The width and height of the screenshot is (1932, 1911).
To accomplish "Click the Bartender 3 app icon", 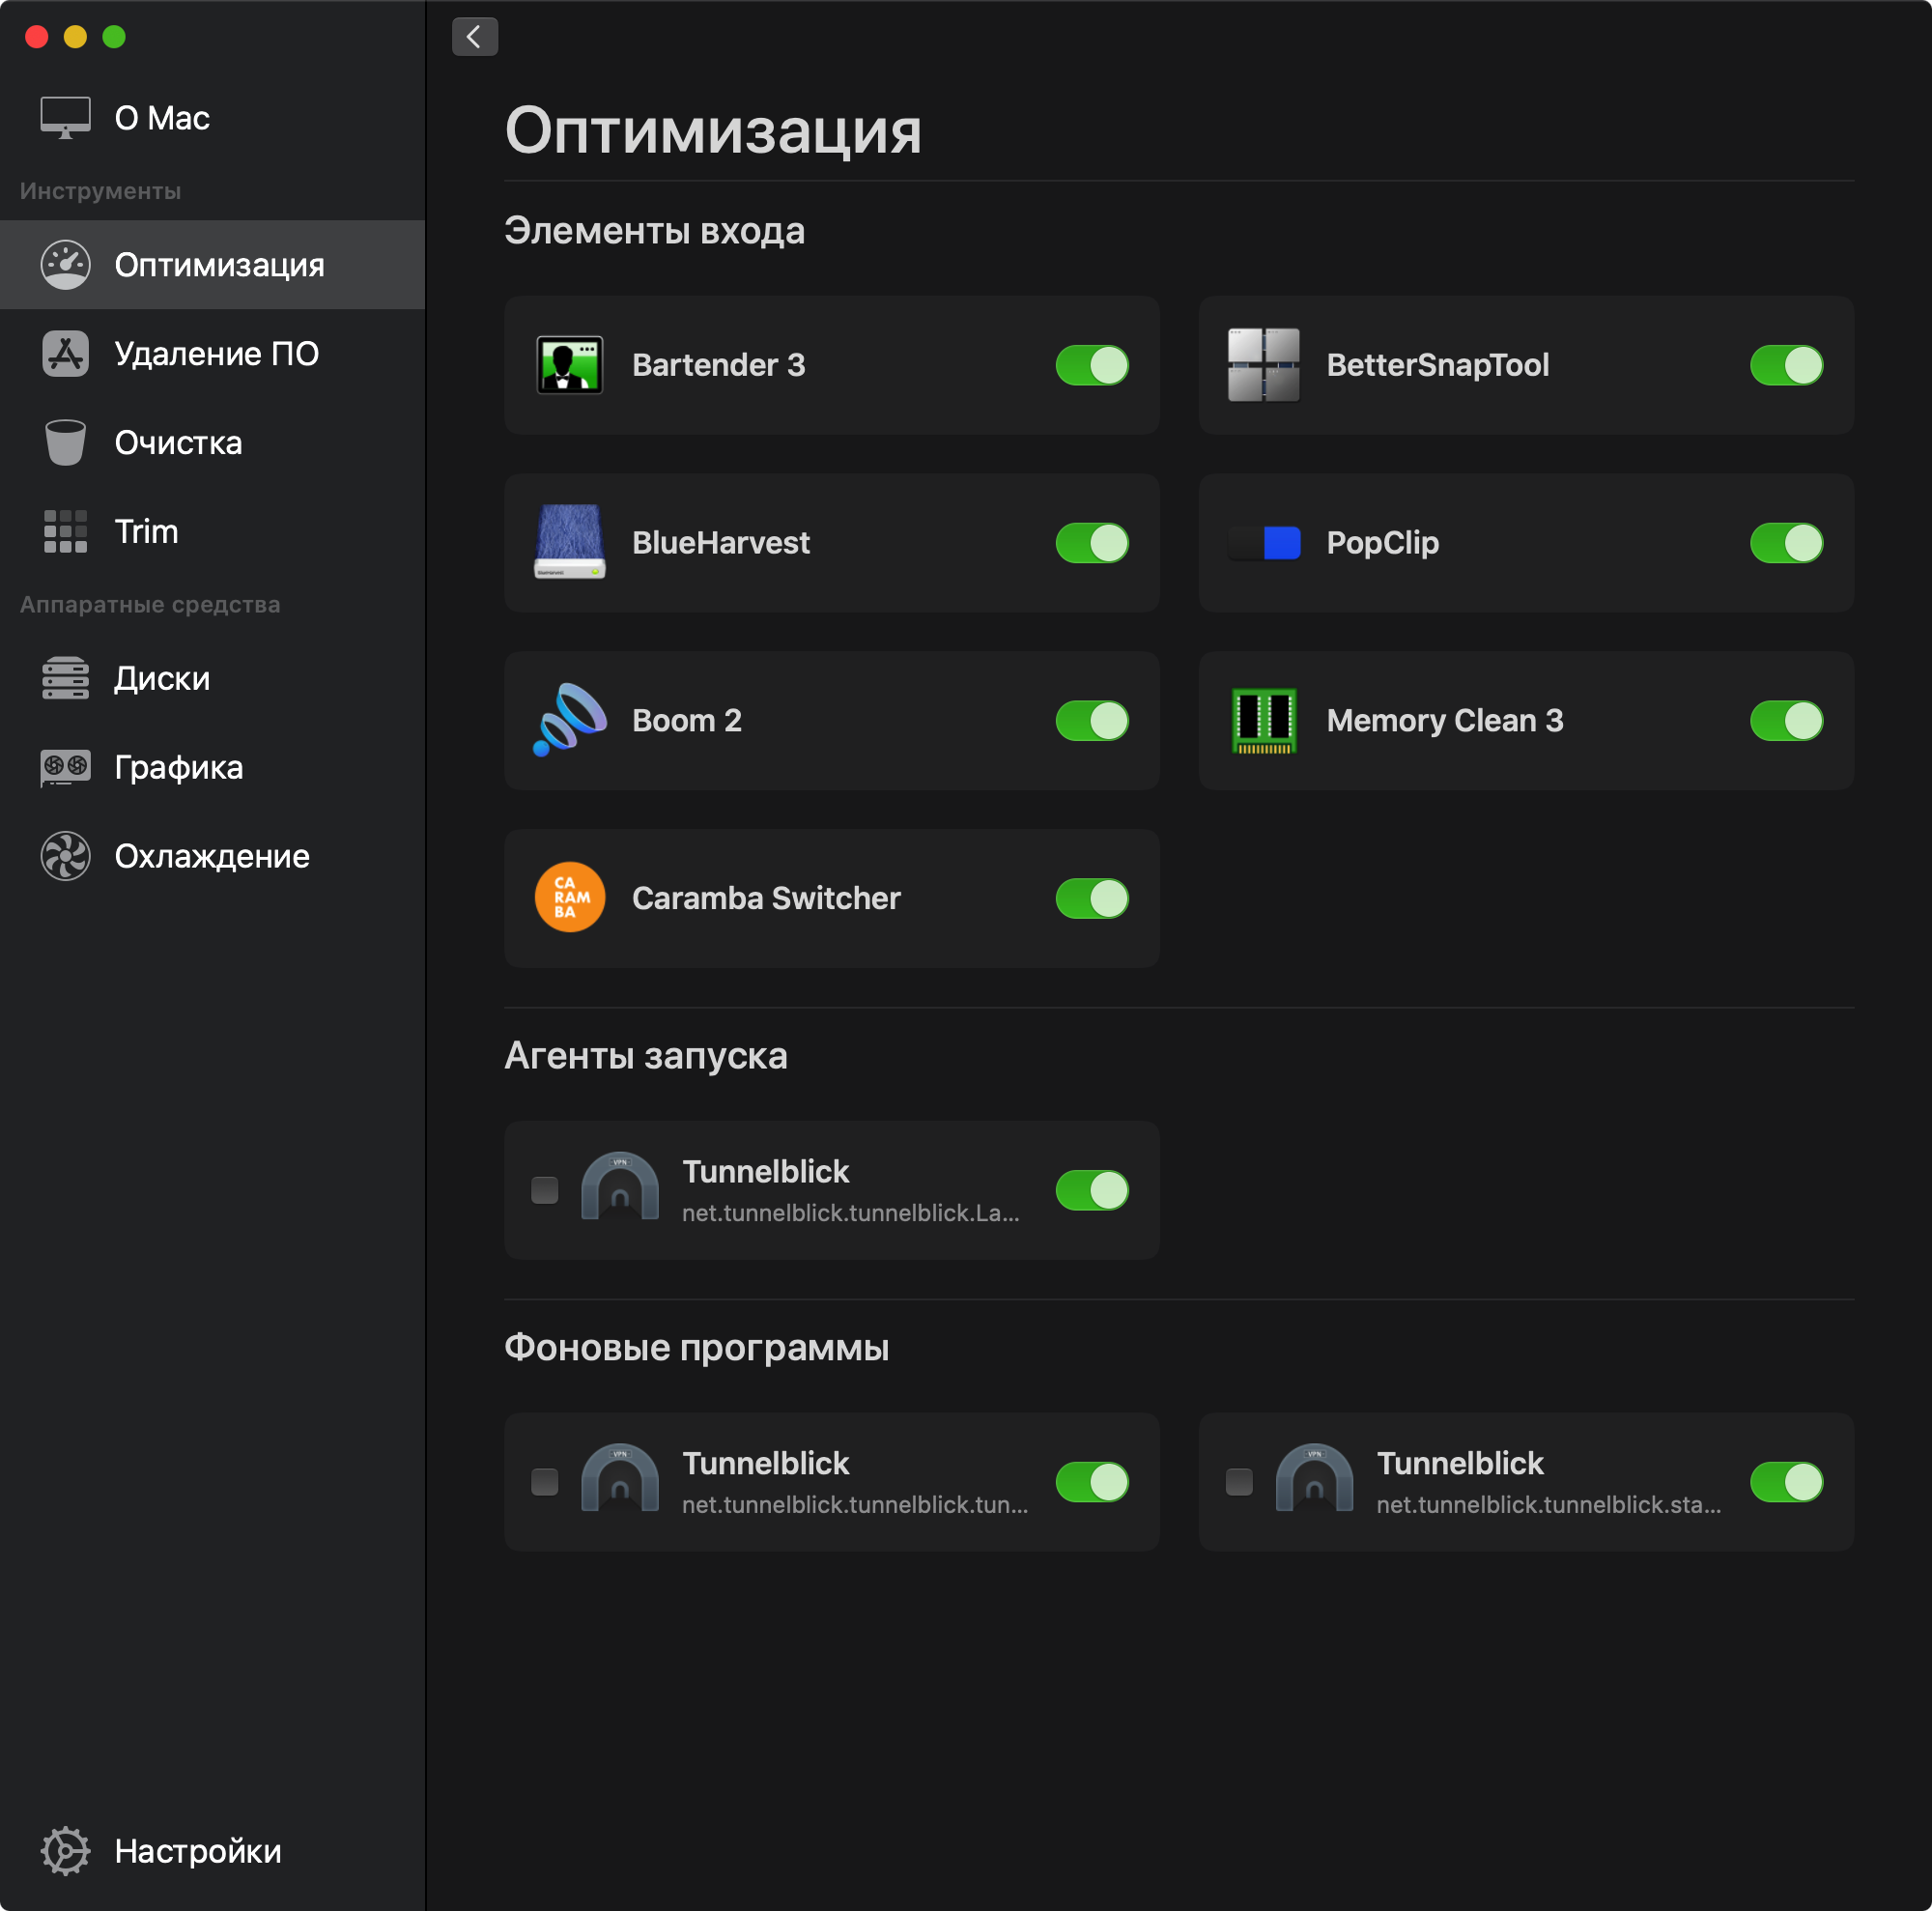I will 569,365.
